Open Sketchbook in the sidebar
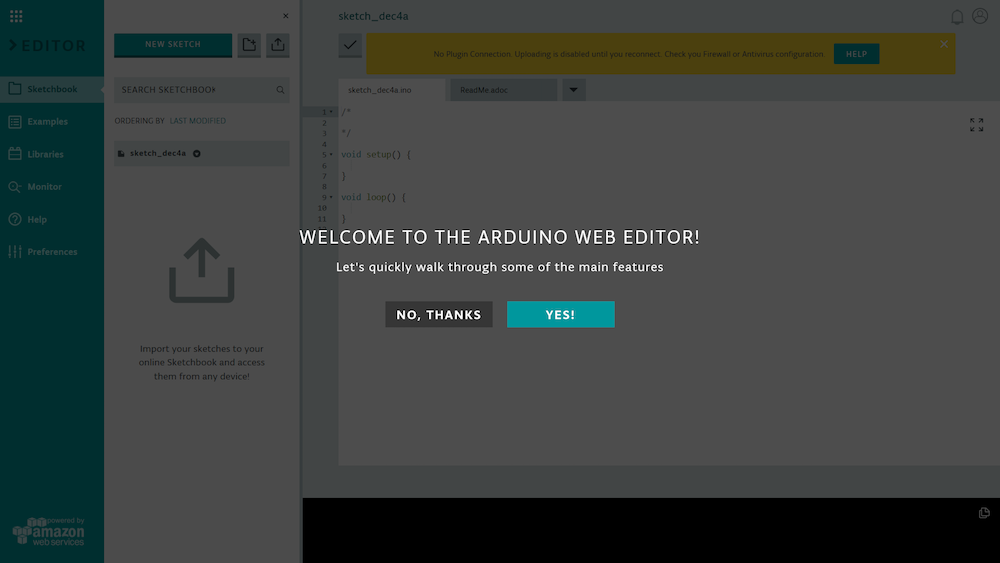 tap(52, 89)
